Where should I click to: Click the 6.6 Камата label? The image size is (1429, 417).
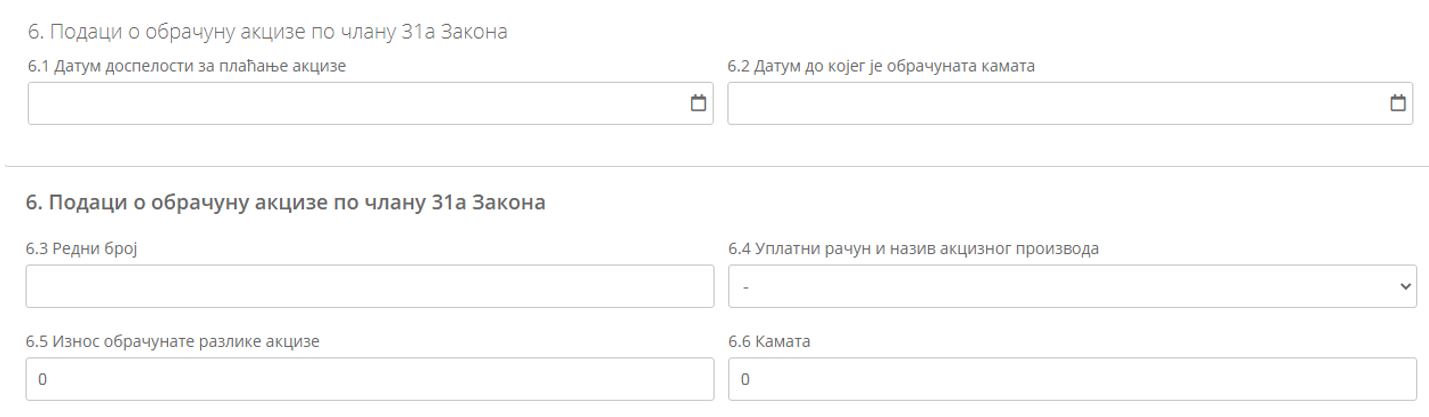tap(768, 341)
